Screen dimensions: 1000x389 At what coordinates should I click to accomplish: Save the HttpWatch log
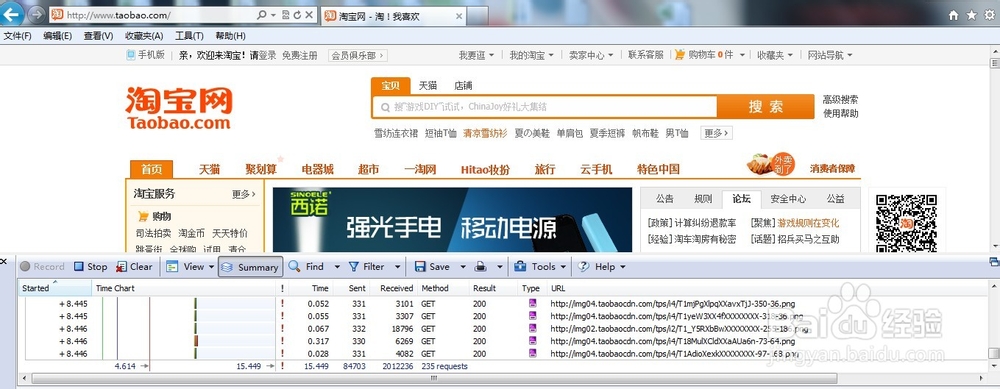coord(432,267)
